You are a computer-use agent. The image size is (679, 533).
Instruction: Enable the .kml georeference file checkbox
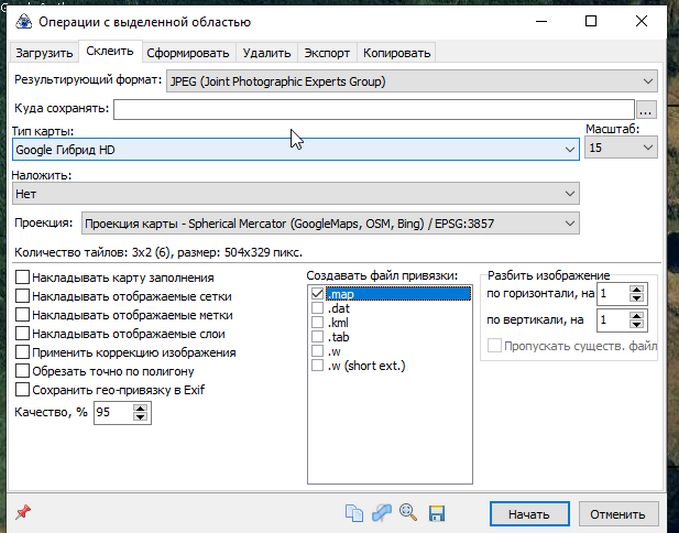(x=318, y=323)
